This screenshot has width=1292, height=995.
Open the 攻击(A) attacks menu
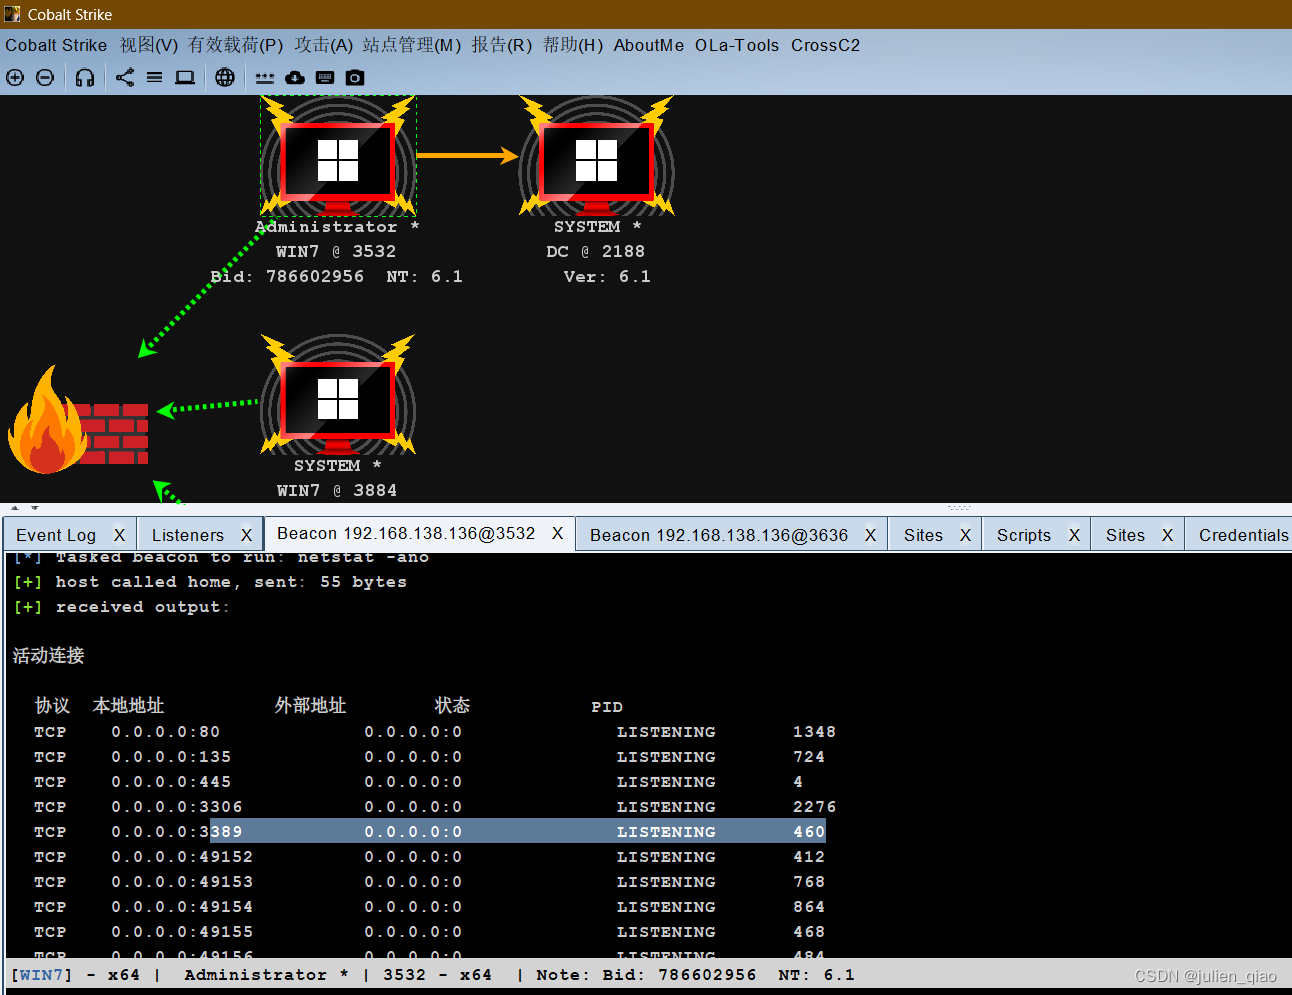[324, 45]
